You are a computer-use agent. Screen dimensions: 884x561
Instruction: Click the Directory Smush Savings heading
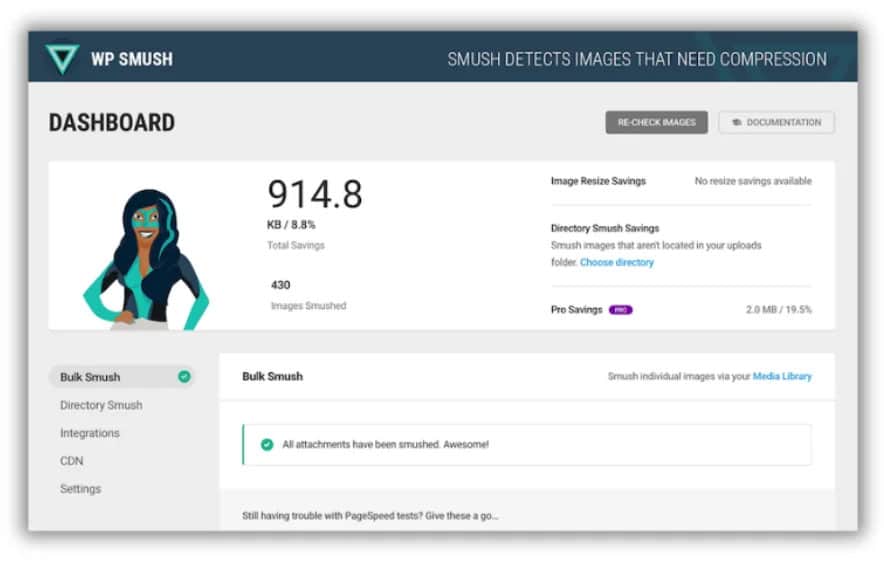coord(605,228)
